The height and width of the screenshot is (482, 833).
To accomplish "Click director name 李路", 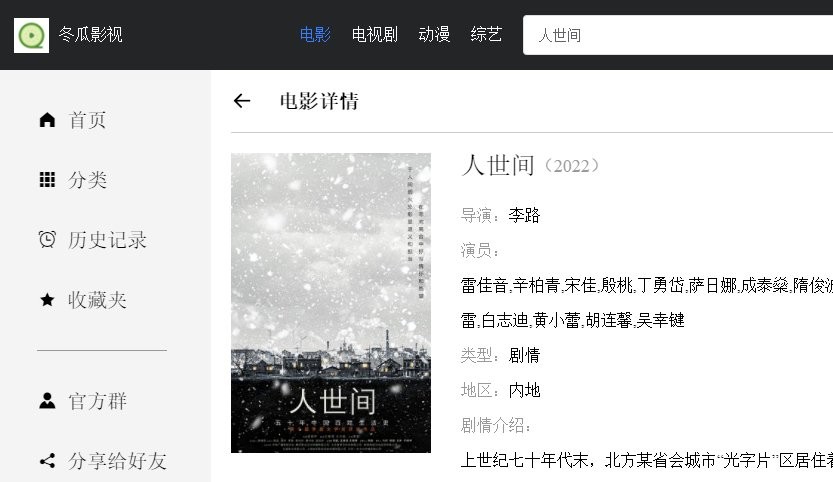I will tap(524, 215).
